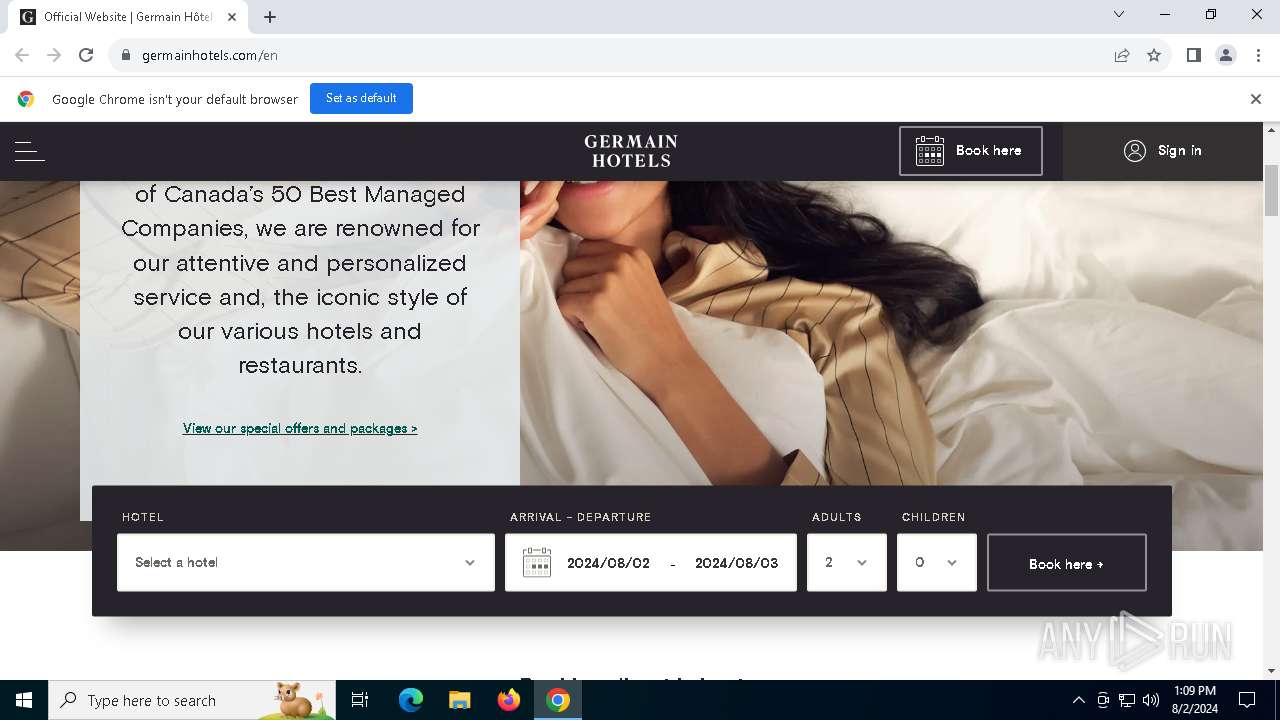Viewport: 1280px width, 720px height.
Task: Dismiss the default browser notification bar
Action: [x=1255, y=99]
